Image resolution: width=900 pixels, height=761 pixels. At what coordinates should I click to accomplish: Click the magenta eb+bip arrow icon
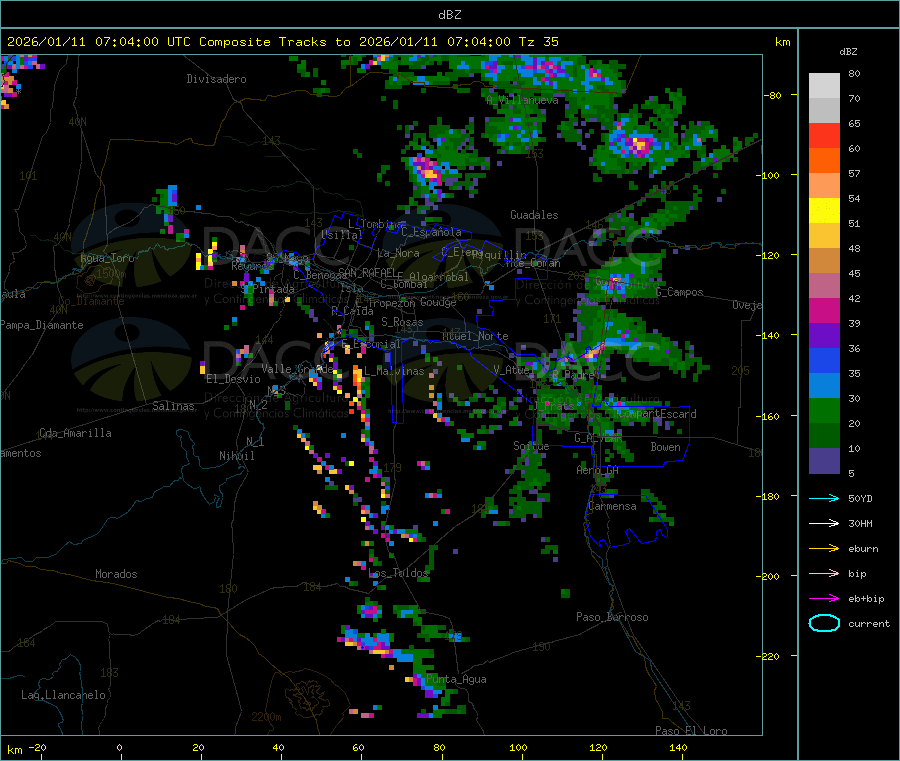(824, 598)
